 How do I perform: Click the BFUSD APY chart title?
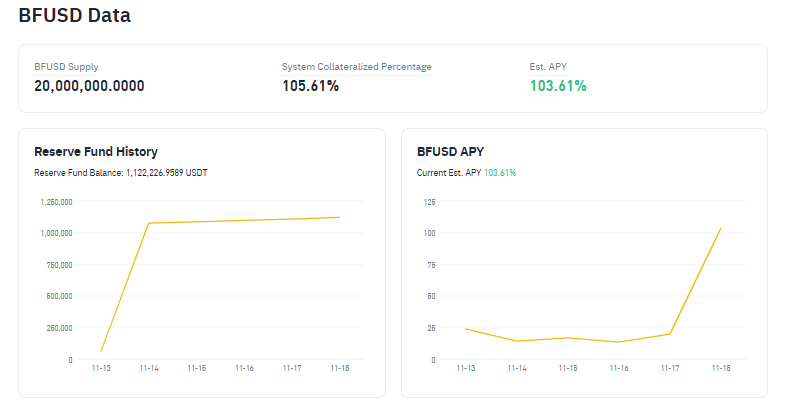pyautogui.click(x=450, y=152)
